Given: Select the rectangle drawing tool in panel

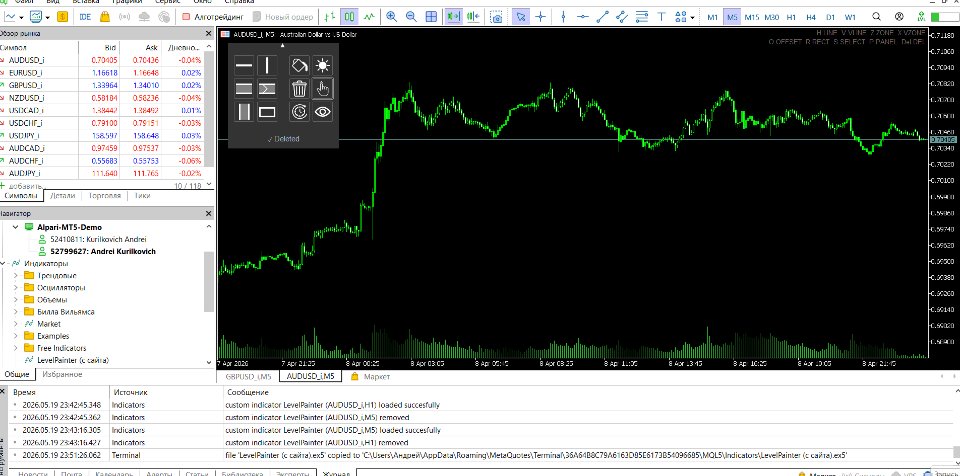Looking at the screenshot, I should tap(267, 112).
